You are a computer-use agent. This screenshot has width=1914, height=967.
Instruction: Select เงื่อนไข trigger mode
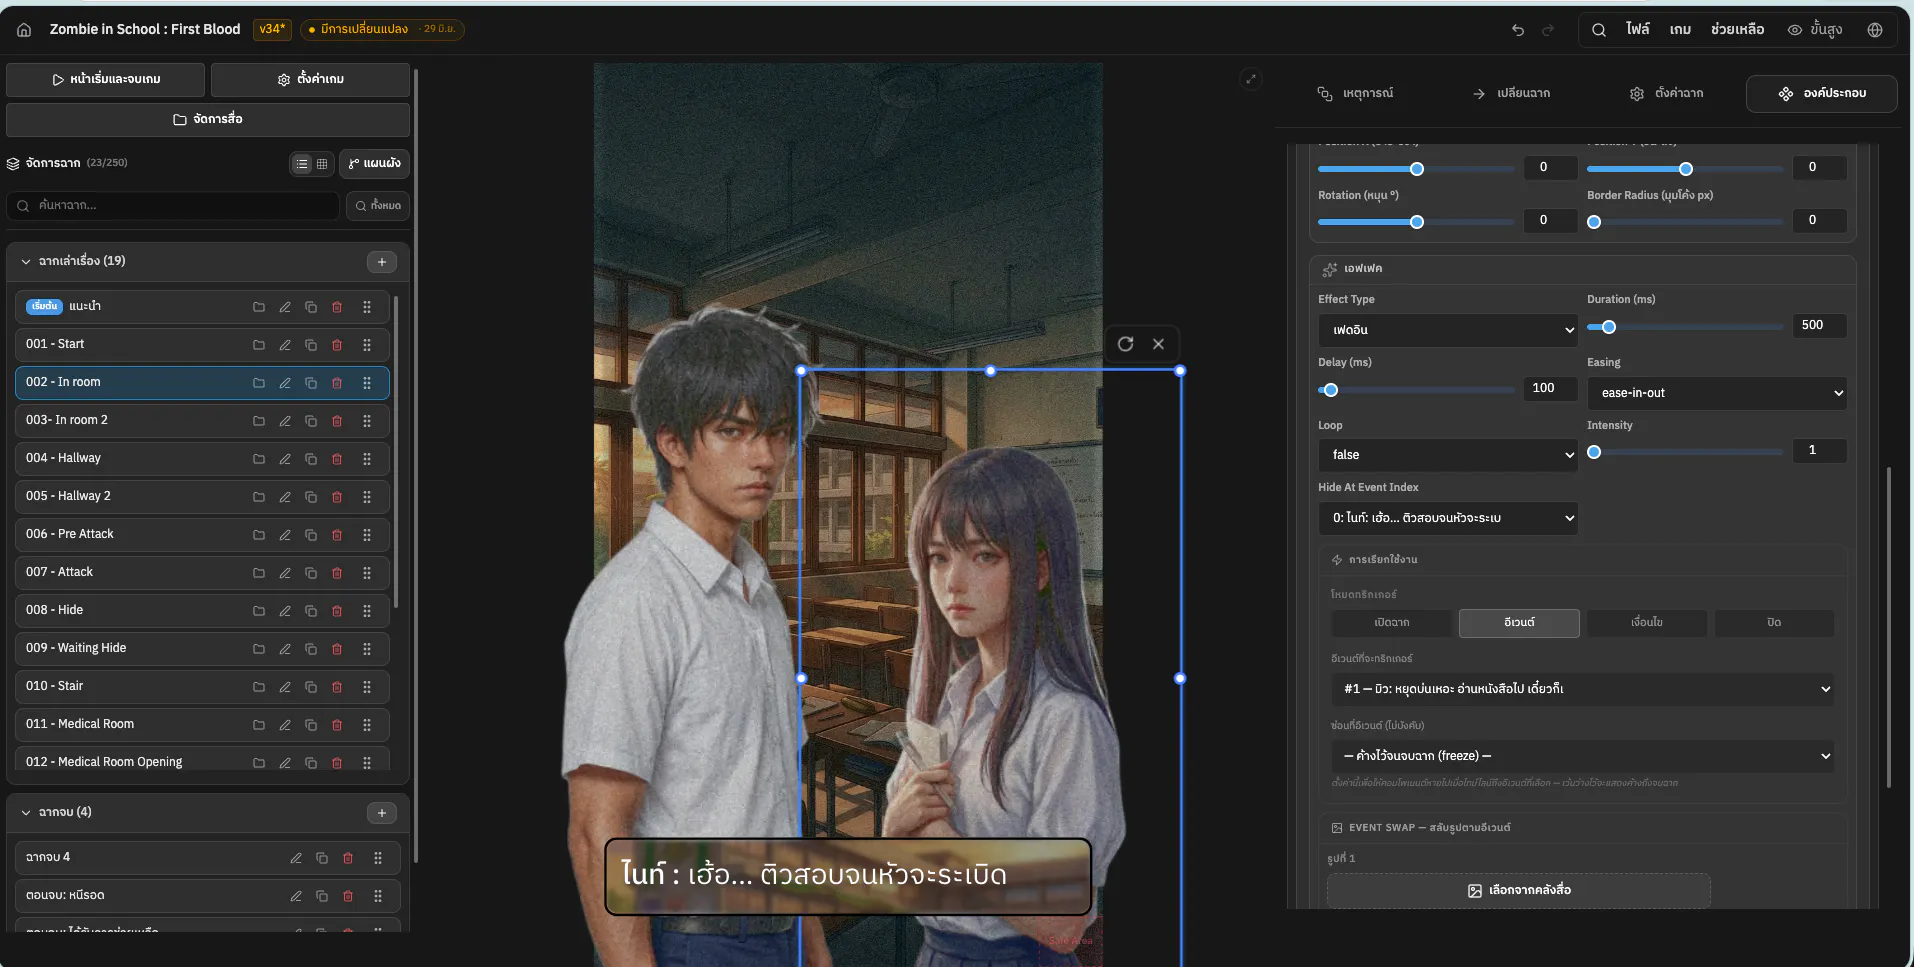1647,623
